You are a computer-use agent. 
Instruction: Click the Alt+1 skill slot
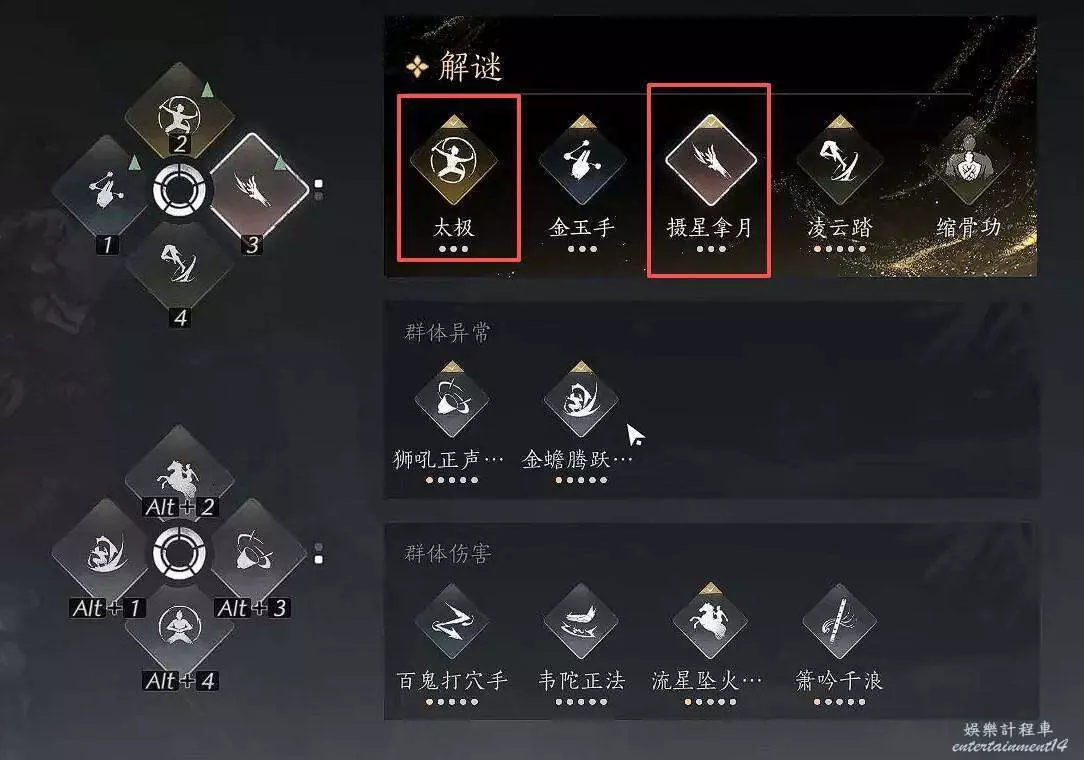pos(102,552)
